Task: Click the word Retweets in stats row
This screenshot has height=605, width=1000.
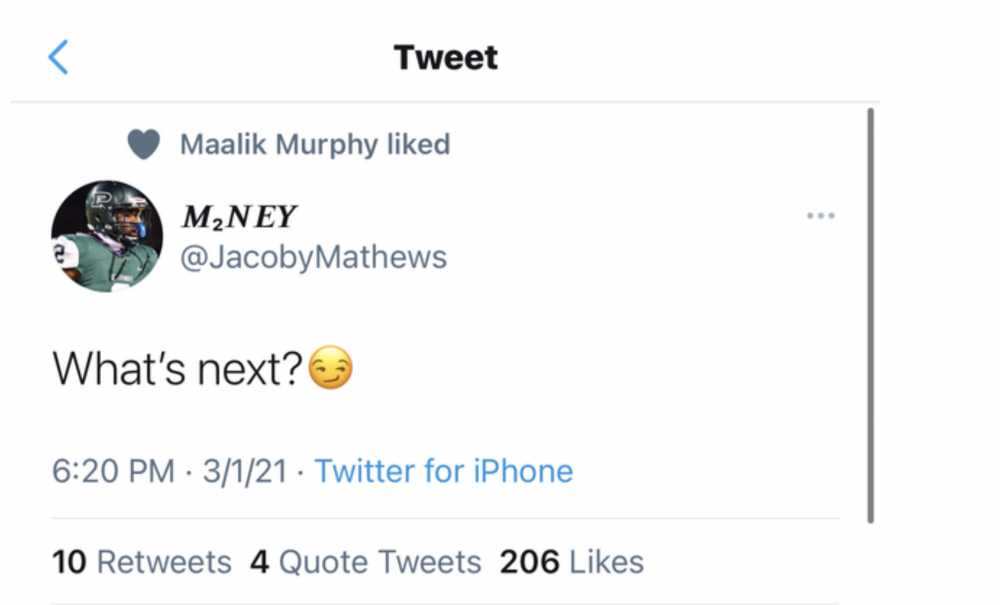Action: [x=164, y=562]
